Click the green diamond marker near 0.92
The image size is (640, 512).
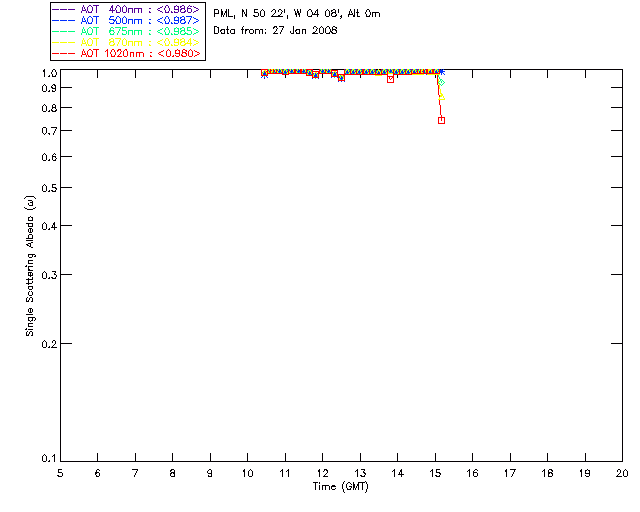[441, 82]
